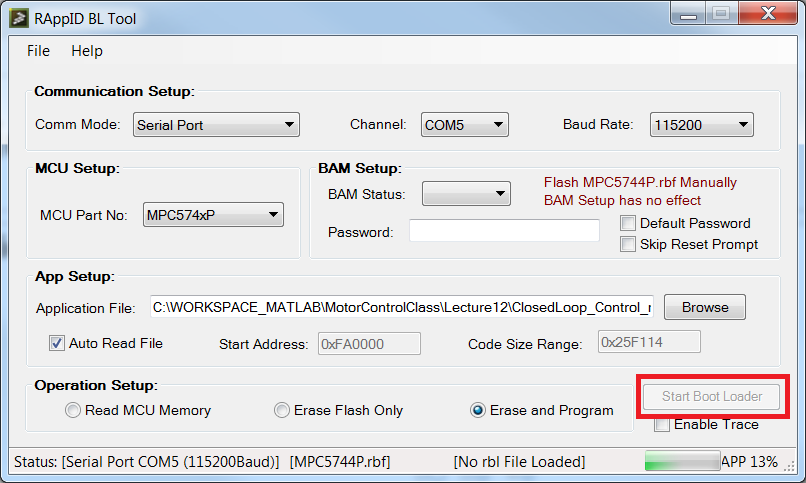Close the RAppID BL Tool window
The image size is (806, 483).
click(768, 13)
